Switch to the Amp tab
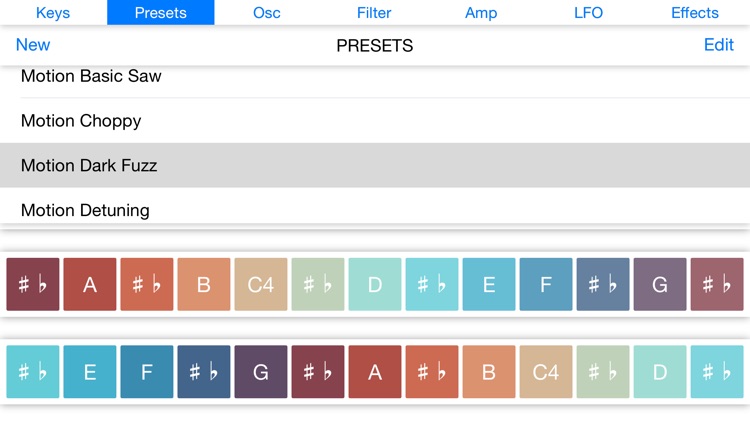Screen dimensions: 750x422 481,12
